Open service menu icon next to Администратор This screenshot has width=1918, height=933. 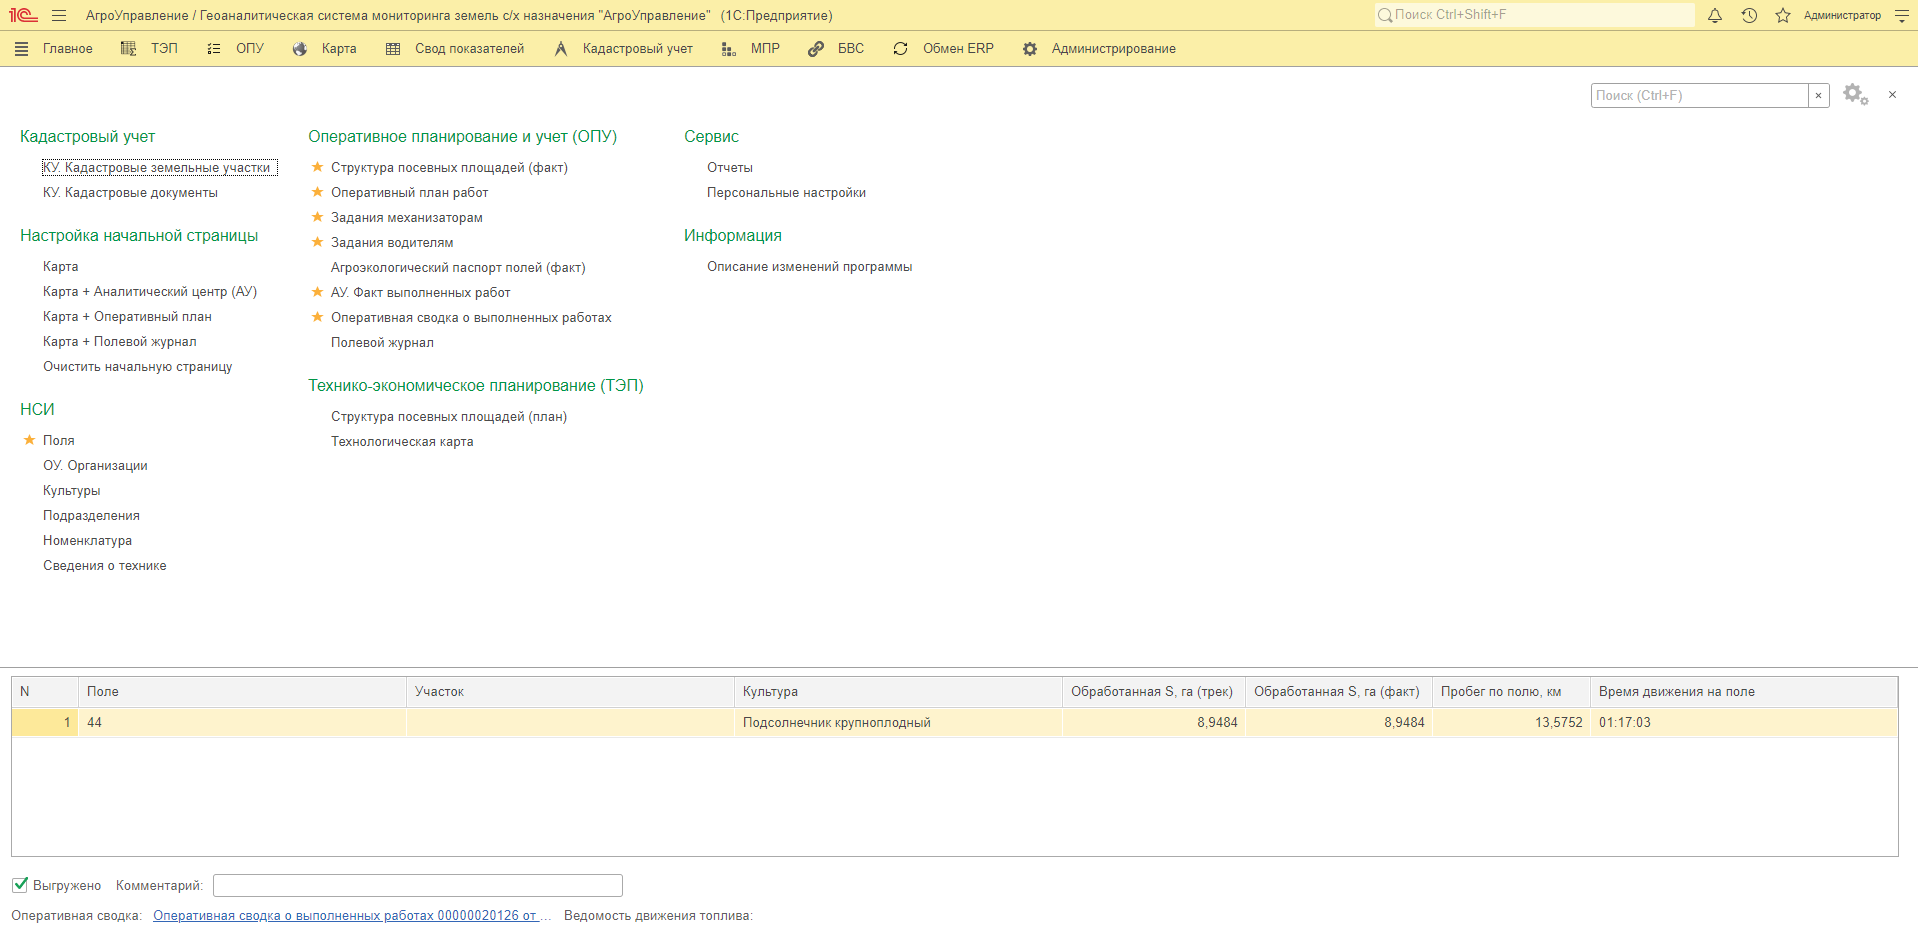[1902, 16]
